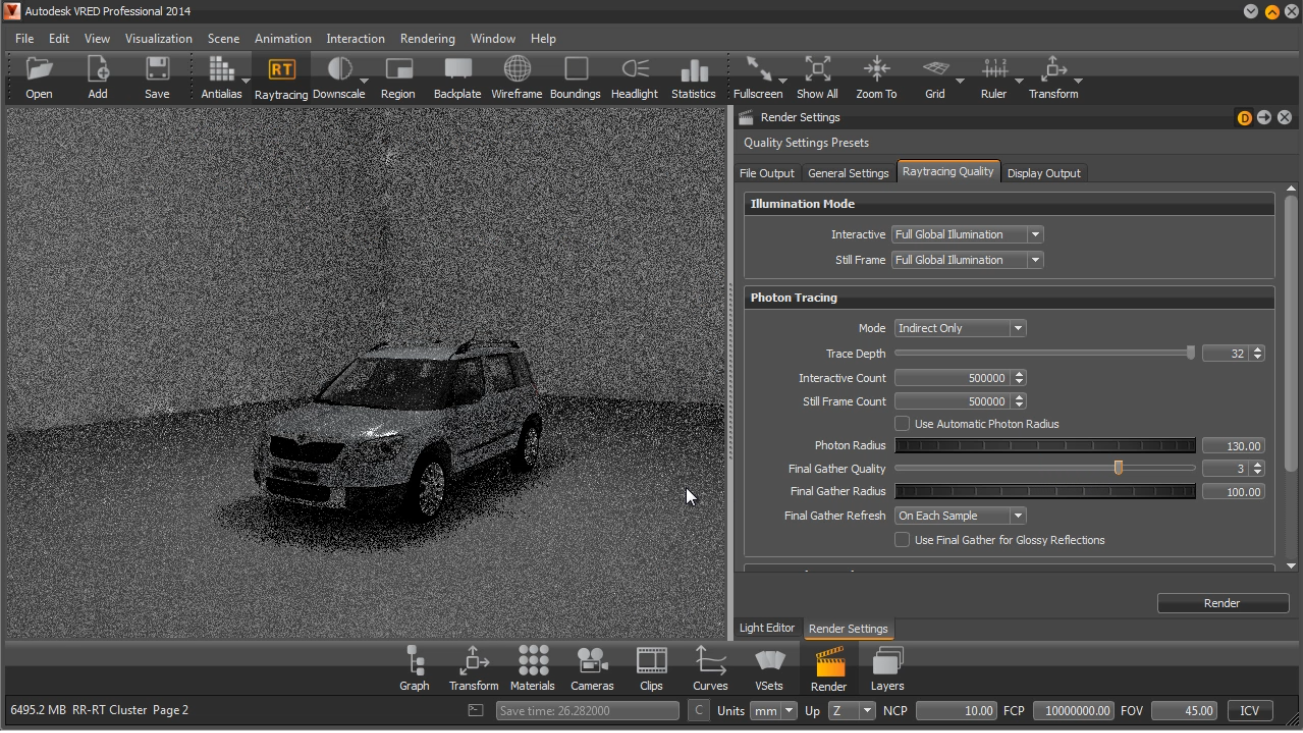Open the Scene menu
Screen dimensions: 1303x733
[223, 39]
